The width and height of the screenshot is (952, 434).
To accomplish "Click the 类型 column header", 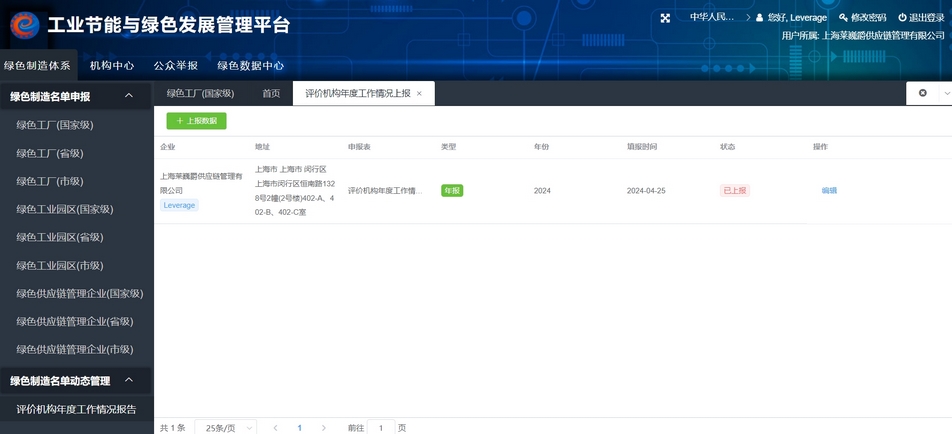I will (449, 147).
